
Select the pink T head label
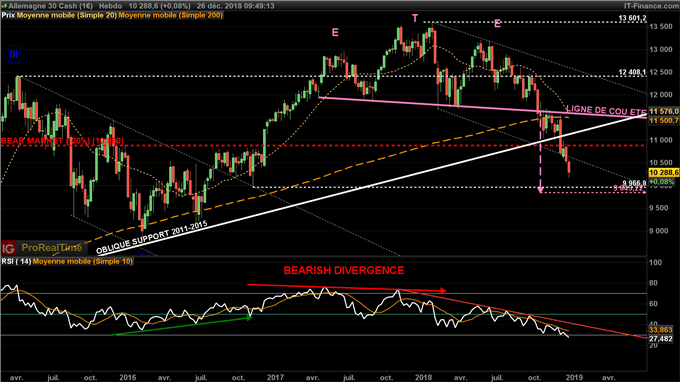pyautogui.click(x=415, y=18)
